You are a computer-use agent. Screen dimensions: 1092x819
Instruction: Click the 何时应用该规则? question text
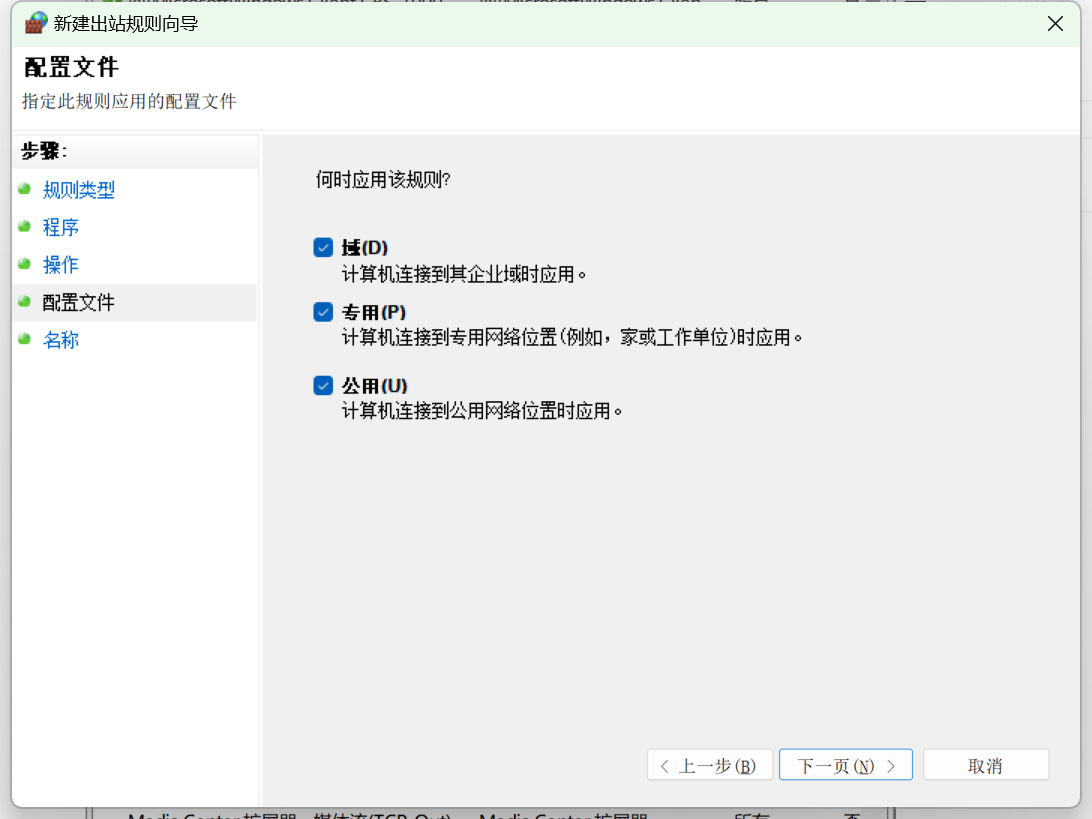383,180
